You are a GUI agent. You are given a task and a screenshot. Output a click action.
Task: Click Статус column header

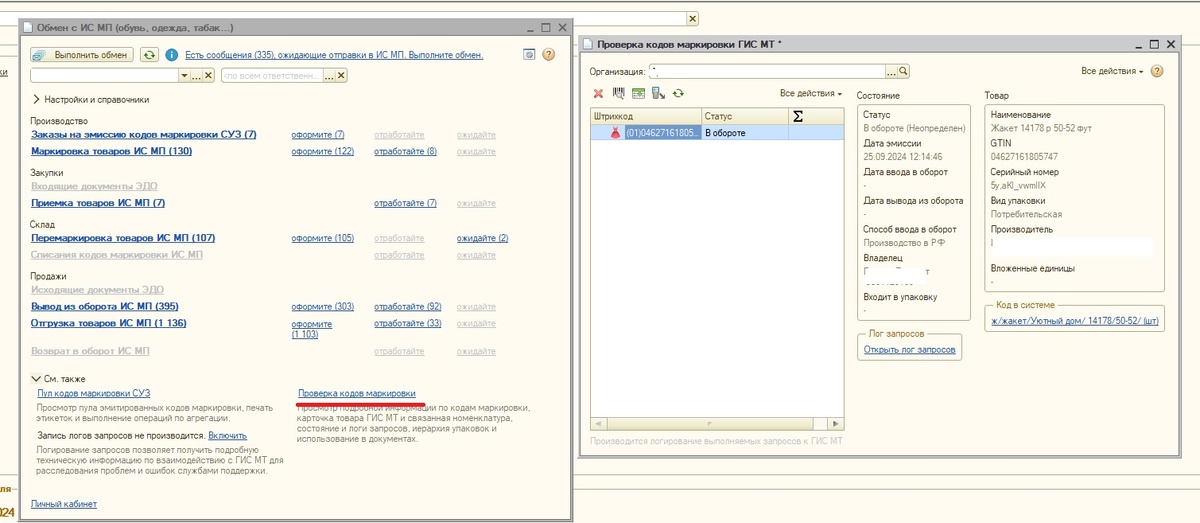[x=745, y=116]
